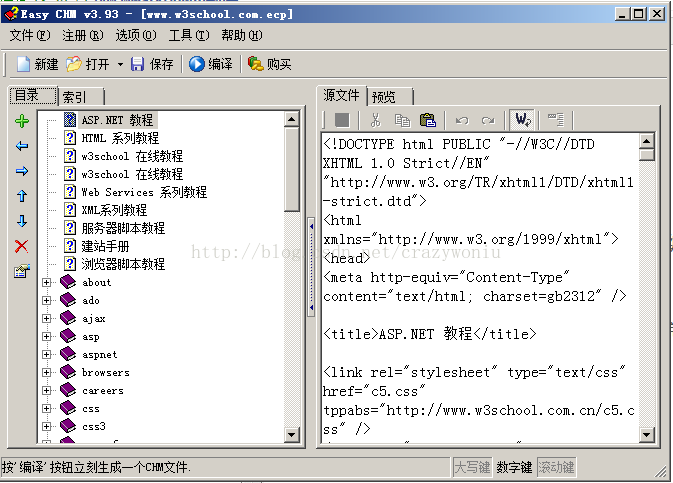Expand the asp folder node
The height and width of the screenshot is (483, 673).
point(46,337)
